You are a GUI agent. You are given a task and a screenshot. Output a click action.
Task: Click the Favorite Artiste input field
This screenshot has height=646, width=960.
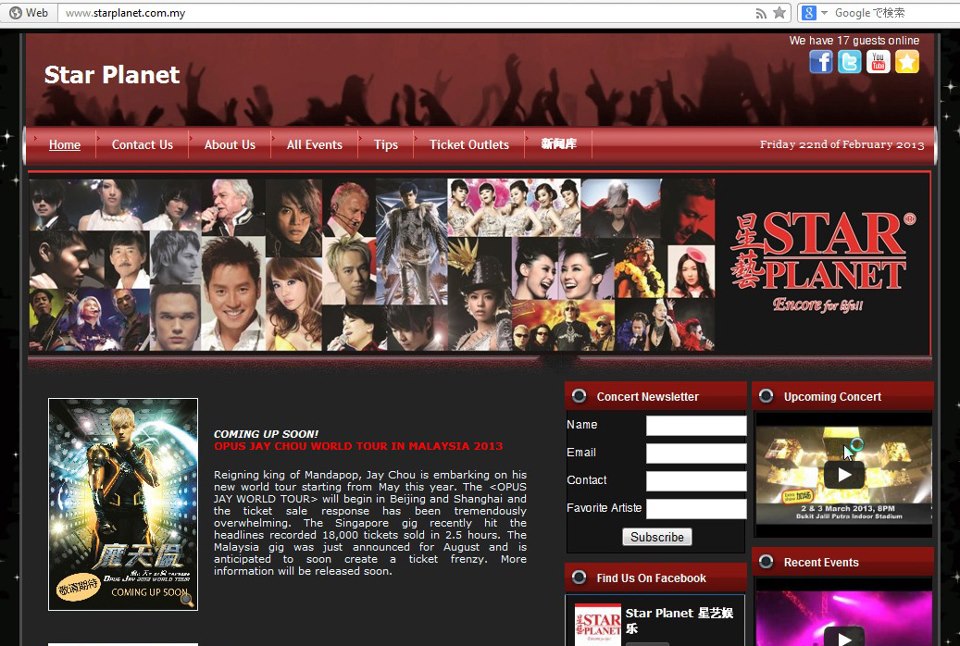coord(696,509)
